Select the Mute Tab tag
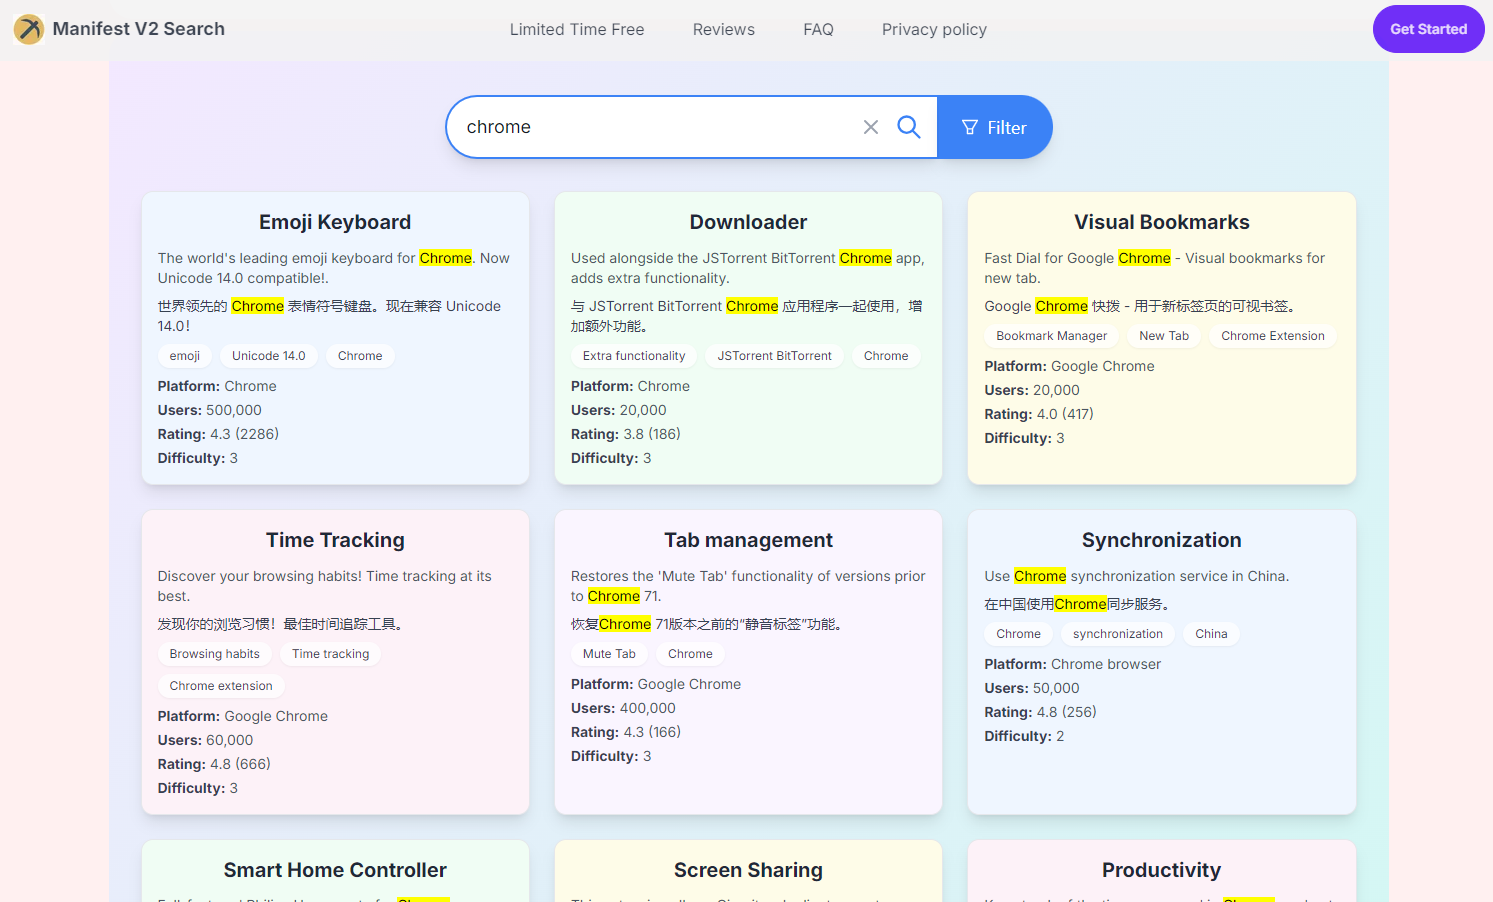 [x=609, y=654]
